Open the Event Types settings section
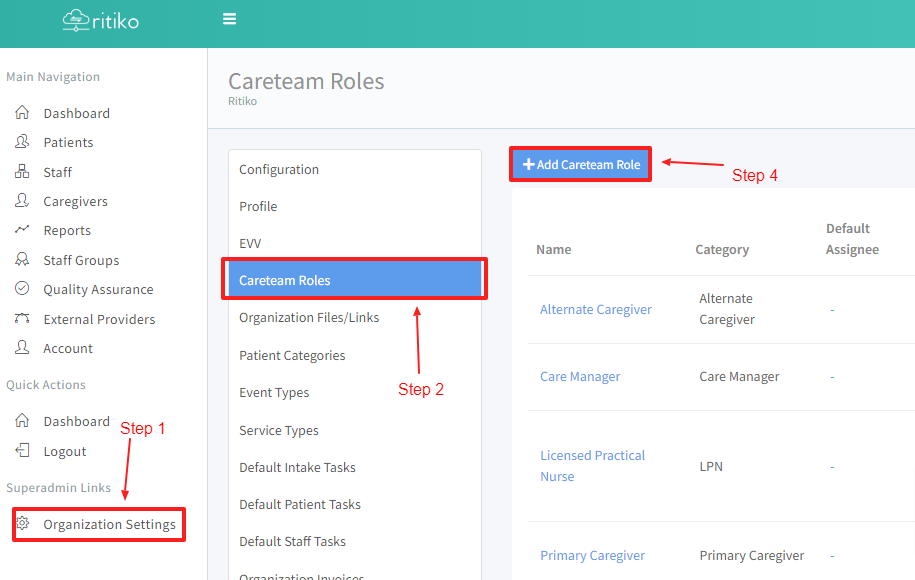915x580 pixels. (x=274, y=392)
